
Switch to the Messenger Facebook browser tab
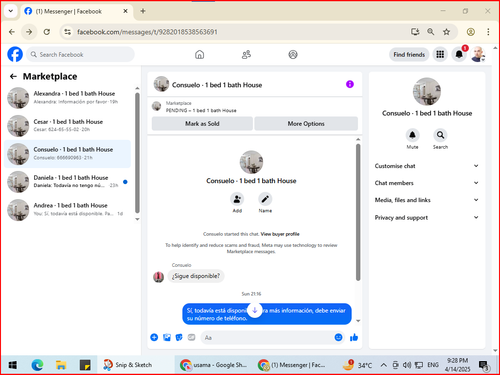(76, 11)
